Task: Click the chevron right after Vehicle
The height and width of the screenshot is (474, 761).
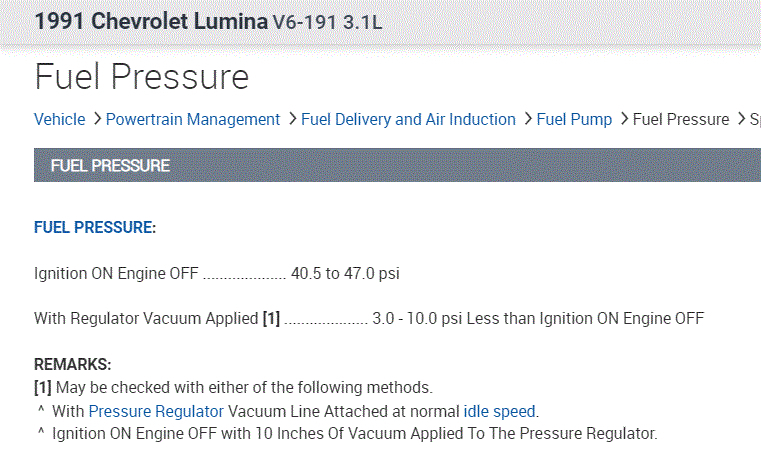Action: (96, 119)
